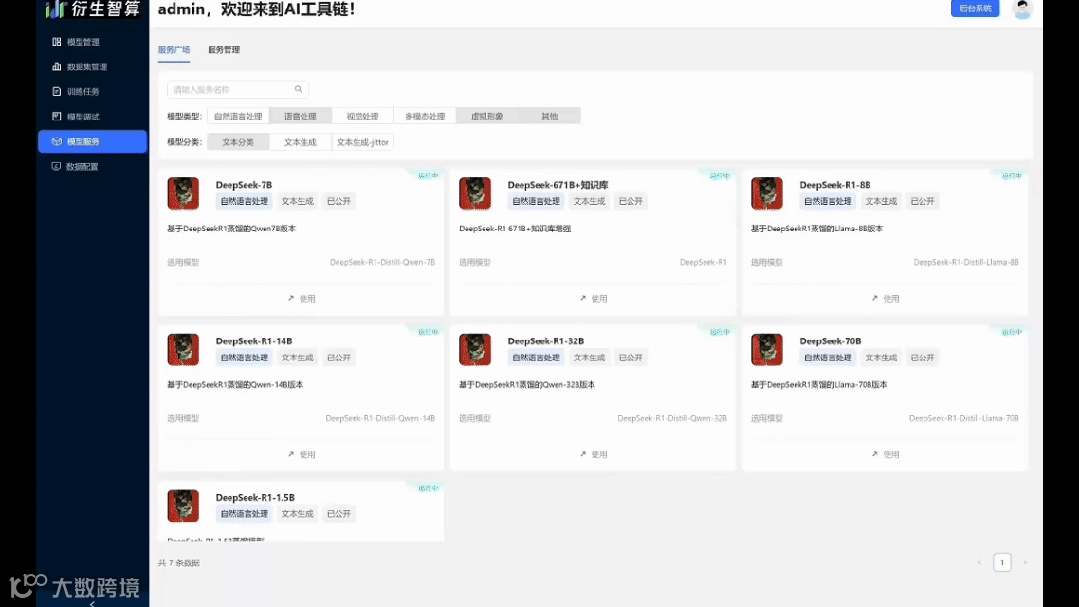Filter model type by 视觉处理
1079x607 pixels.
click(x=363, y=116)
